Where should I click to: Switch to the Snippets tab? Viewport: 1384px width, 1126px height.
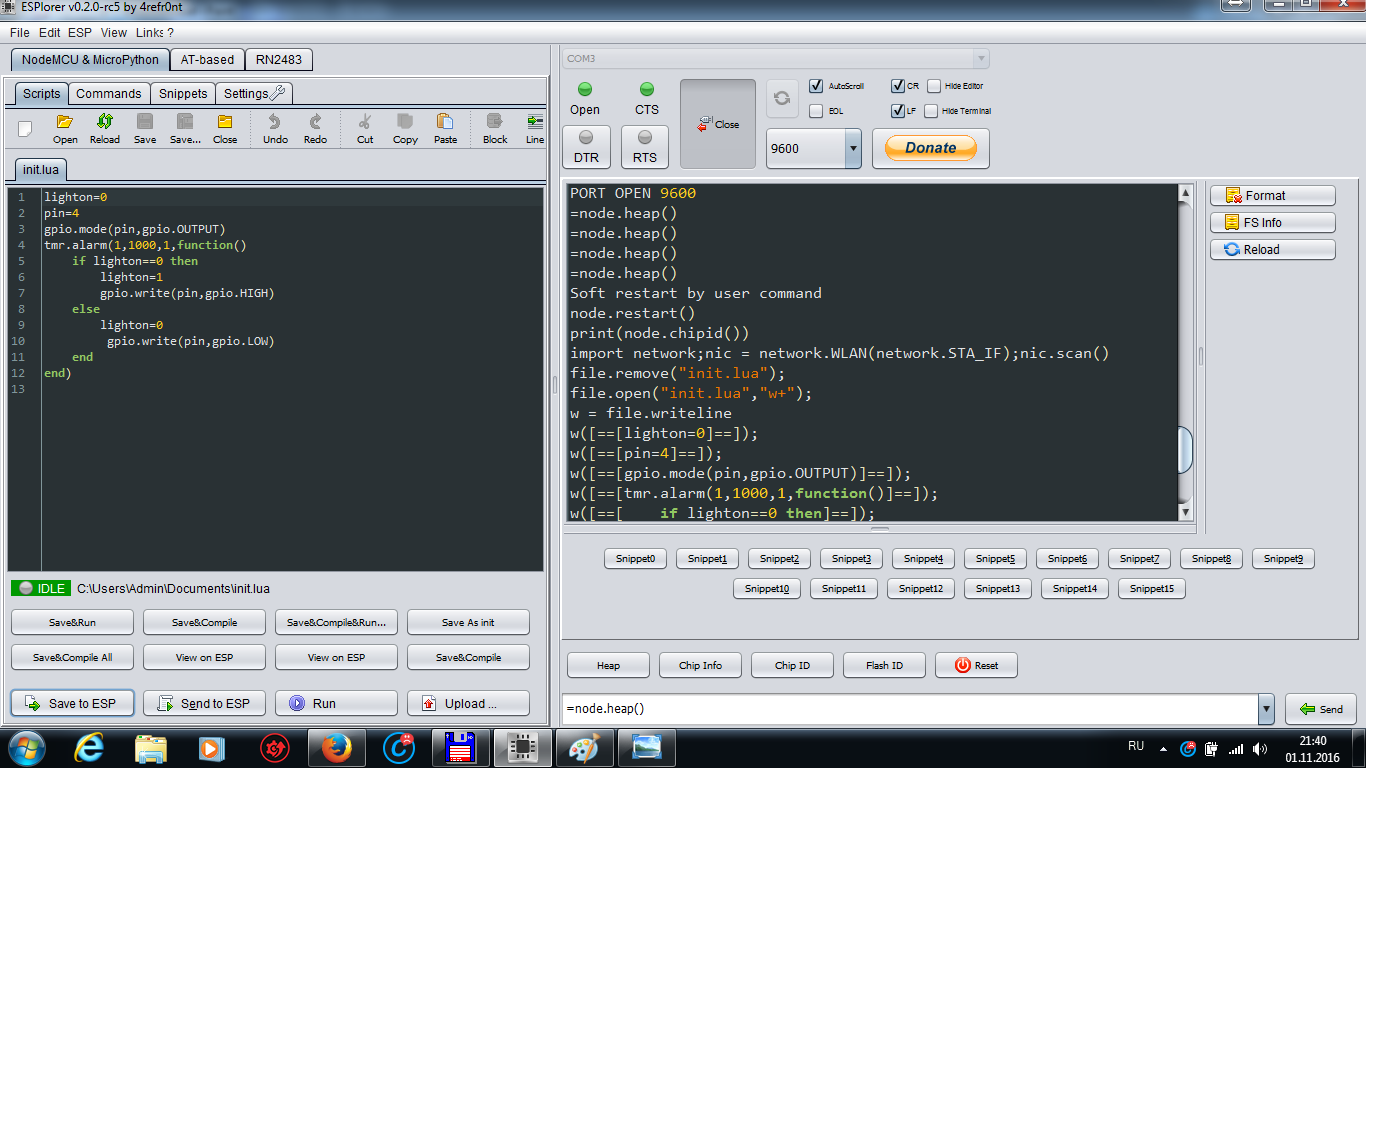183,94
